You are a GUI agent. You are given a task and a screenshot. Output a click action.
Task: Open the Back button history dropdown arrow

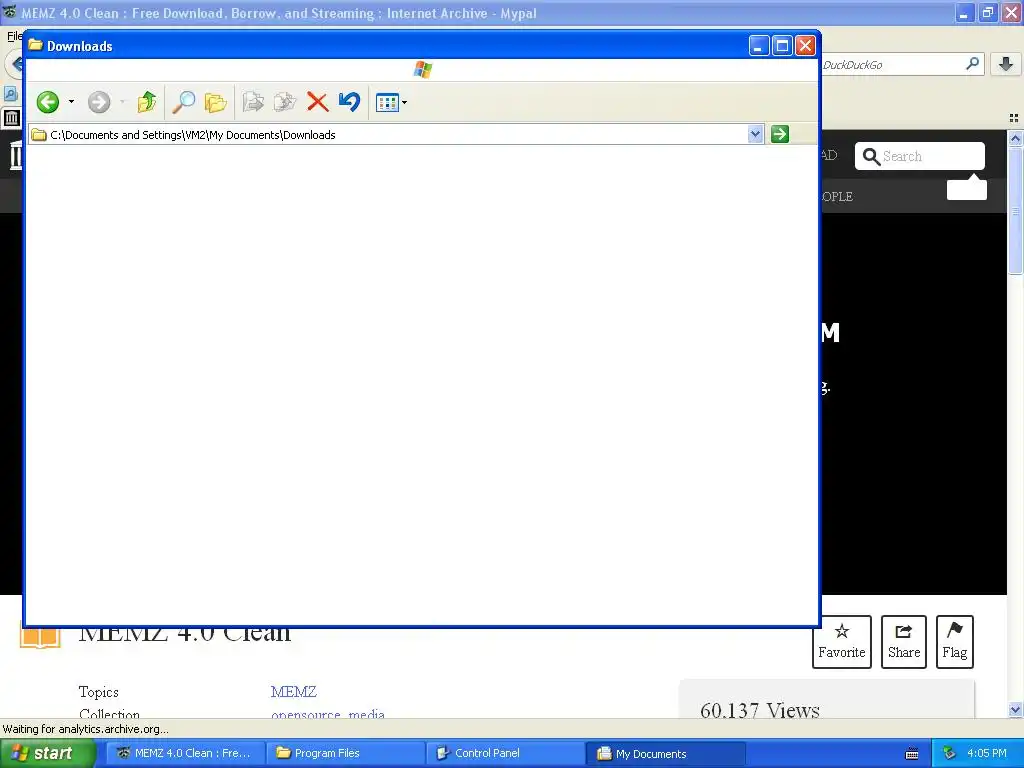(x=71, y=102)
